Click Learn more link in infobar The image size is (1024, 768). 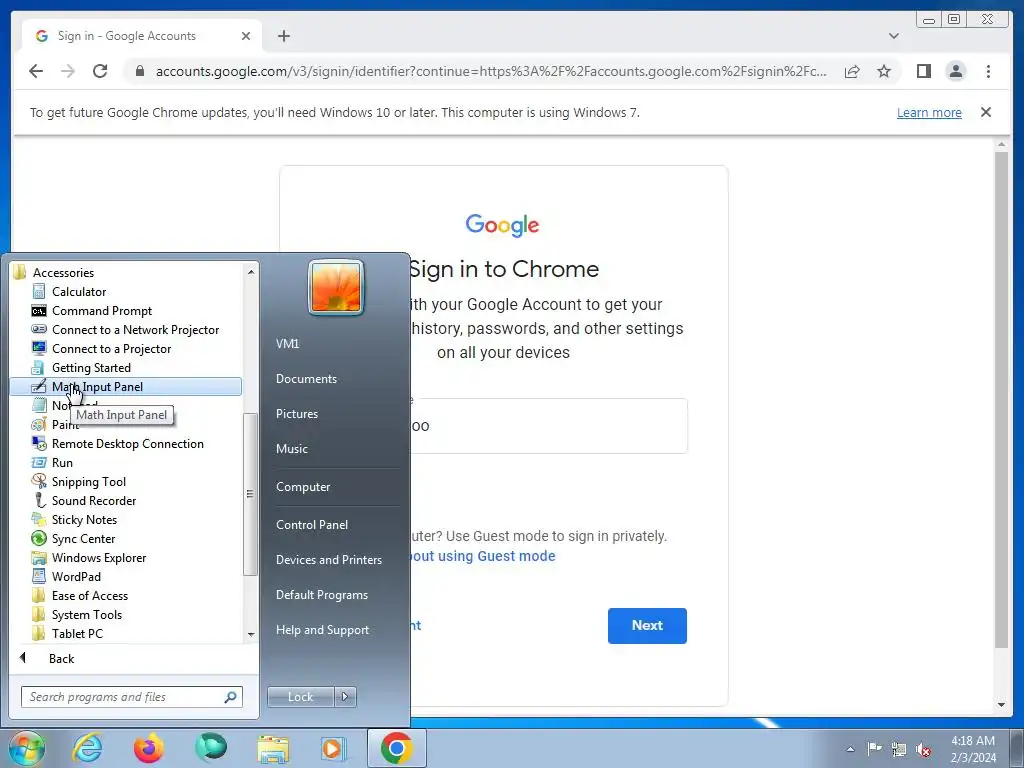(929, 112)
